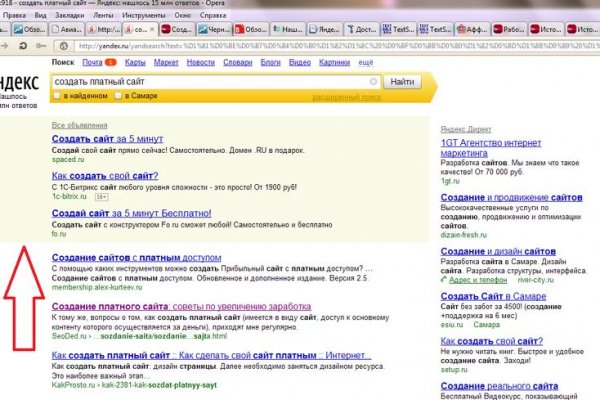
Task: Enable the 'в найденном' checkbox
Action: tap(56, 96)
